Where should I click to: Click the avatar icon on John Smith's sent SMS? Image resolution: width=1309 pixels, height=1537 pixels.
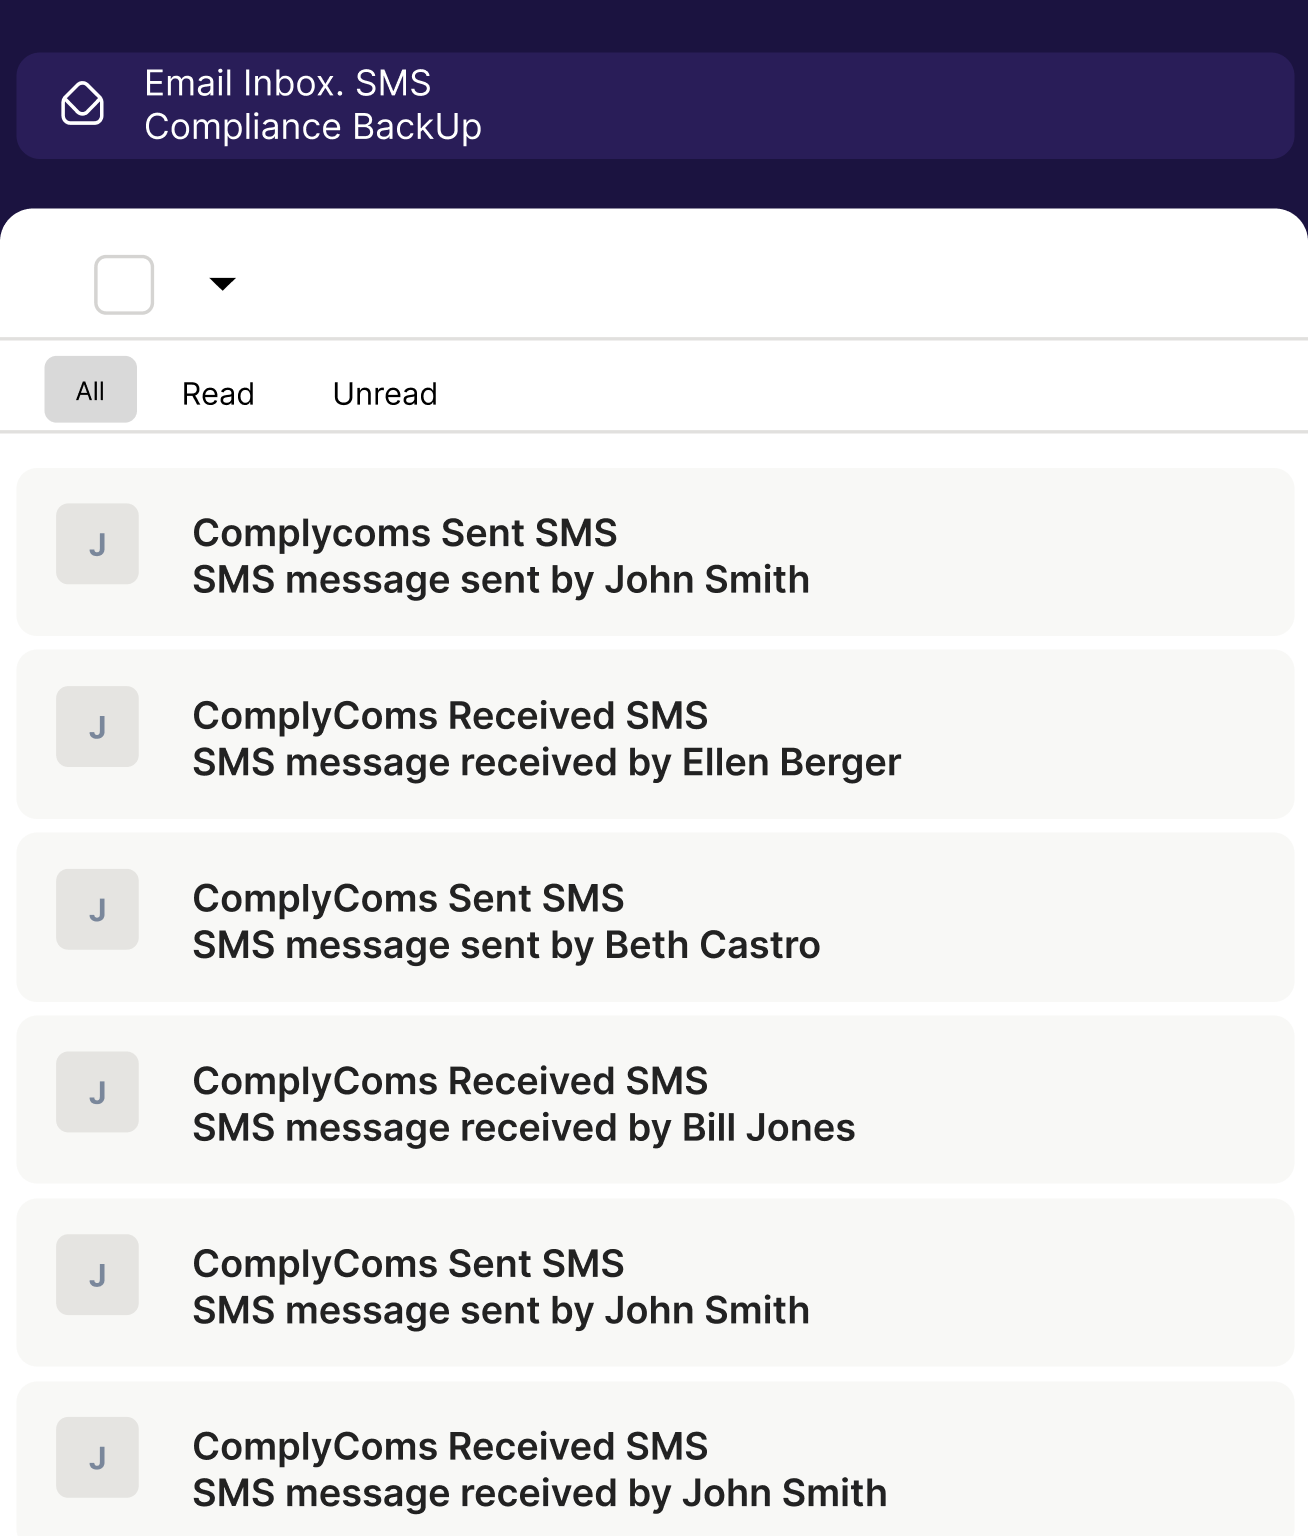coord(97,544)
